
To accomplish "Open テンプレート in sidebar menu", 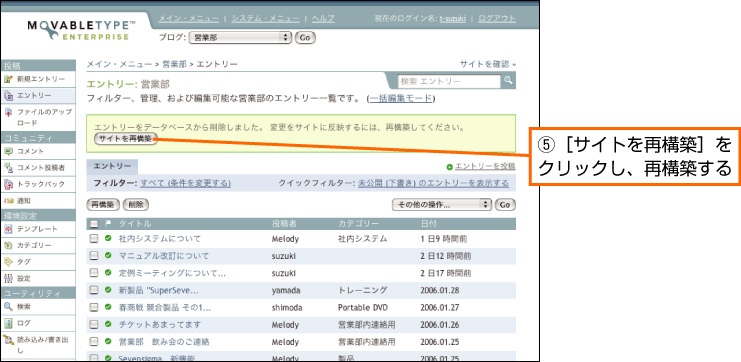I will click(x=37, y=229).
